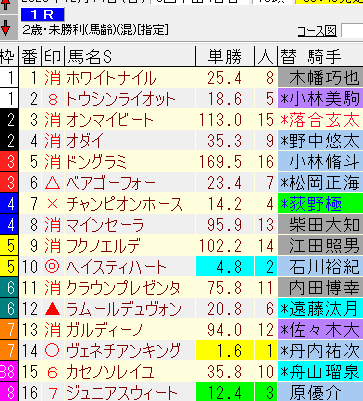Click the 馬名S column header
The image size is (363, 401).
pyautogui.click(x=130, y=57)
